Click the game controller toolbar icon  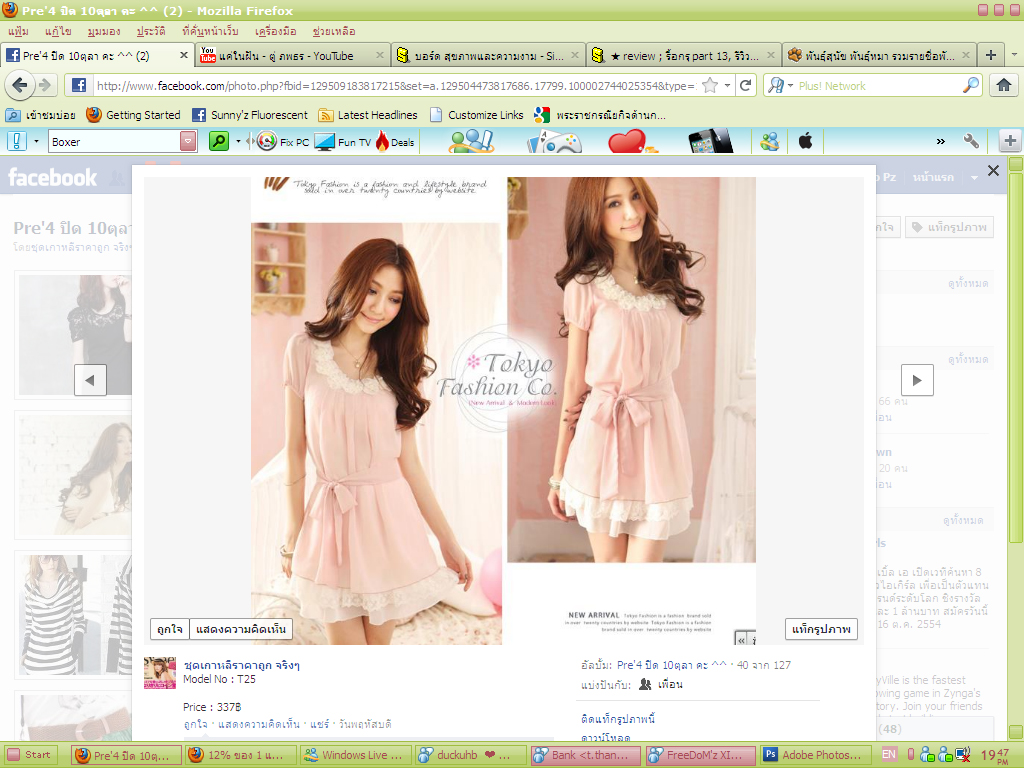554,141
